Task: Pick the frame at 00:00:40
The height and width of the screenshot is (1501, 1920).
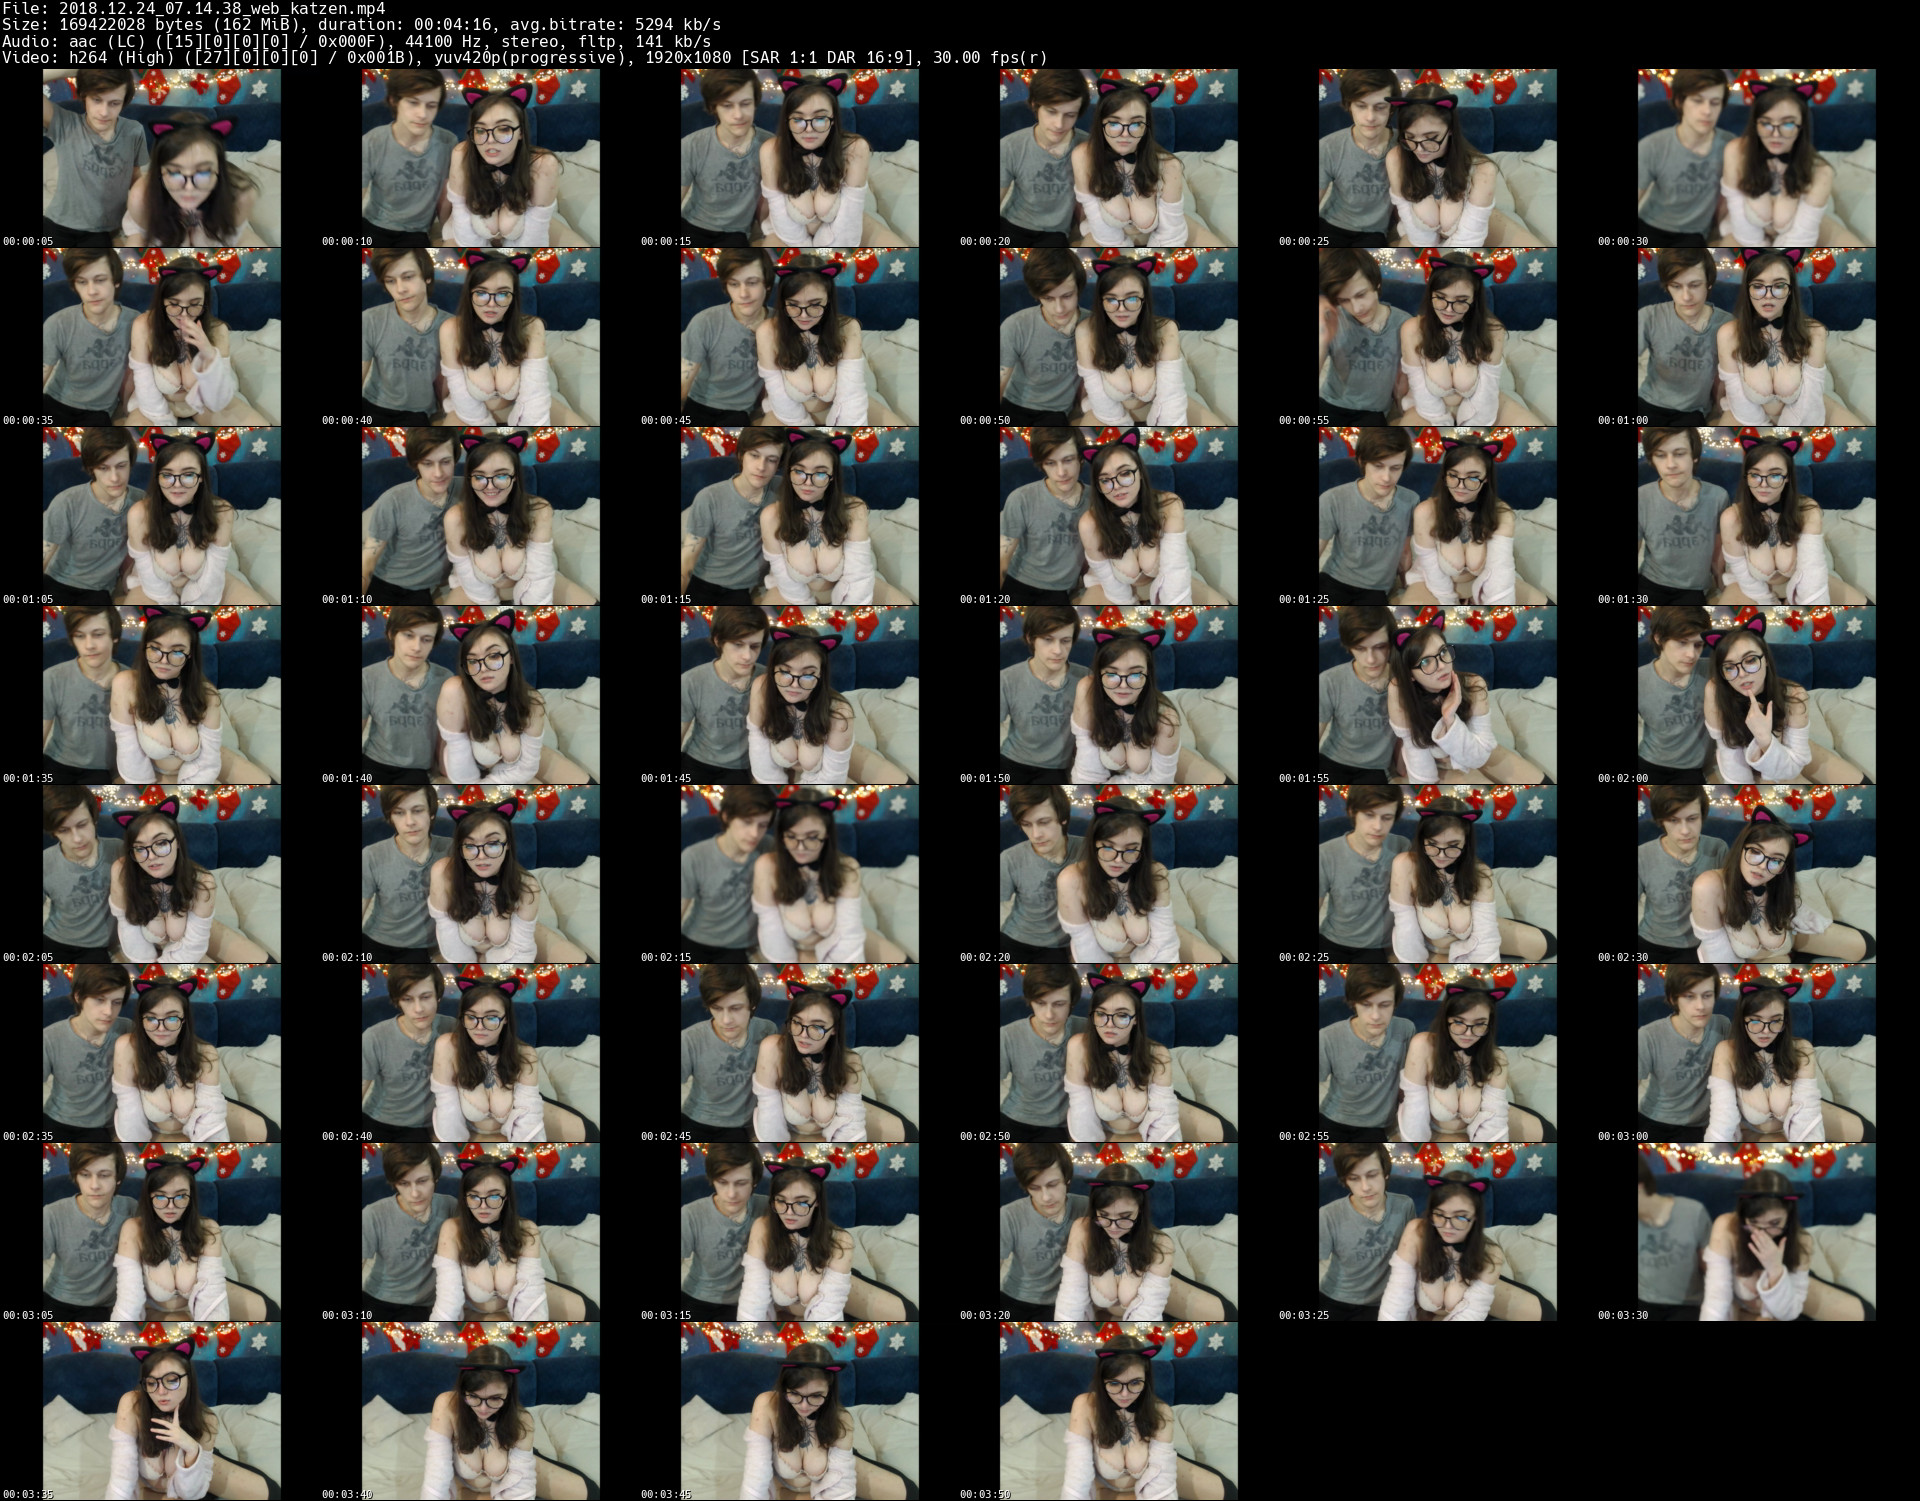Action: 480,337
